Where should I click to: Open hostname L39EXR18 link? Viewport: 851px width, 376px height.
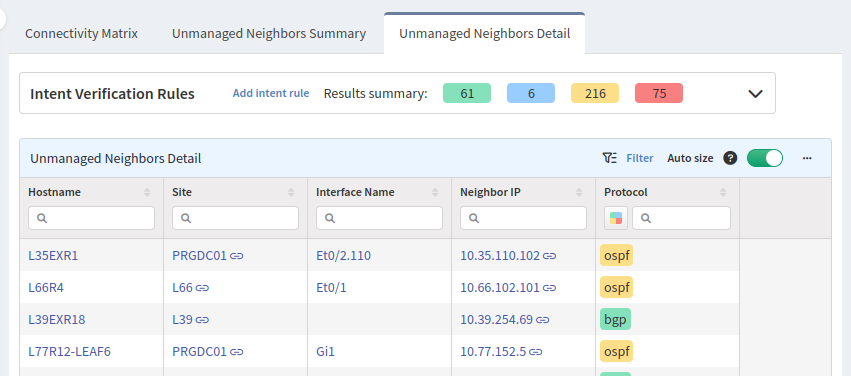coord(56,319)
